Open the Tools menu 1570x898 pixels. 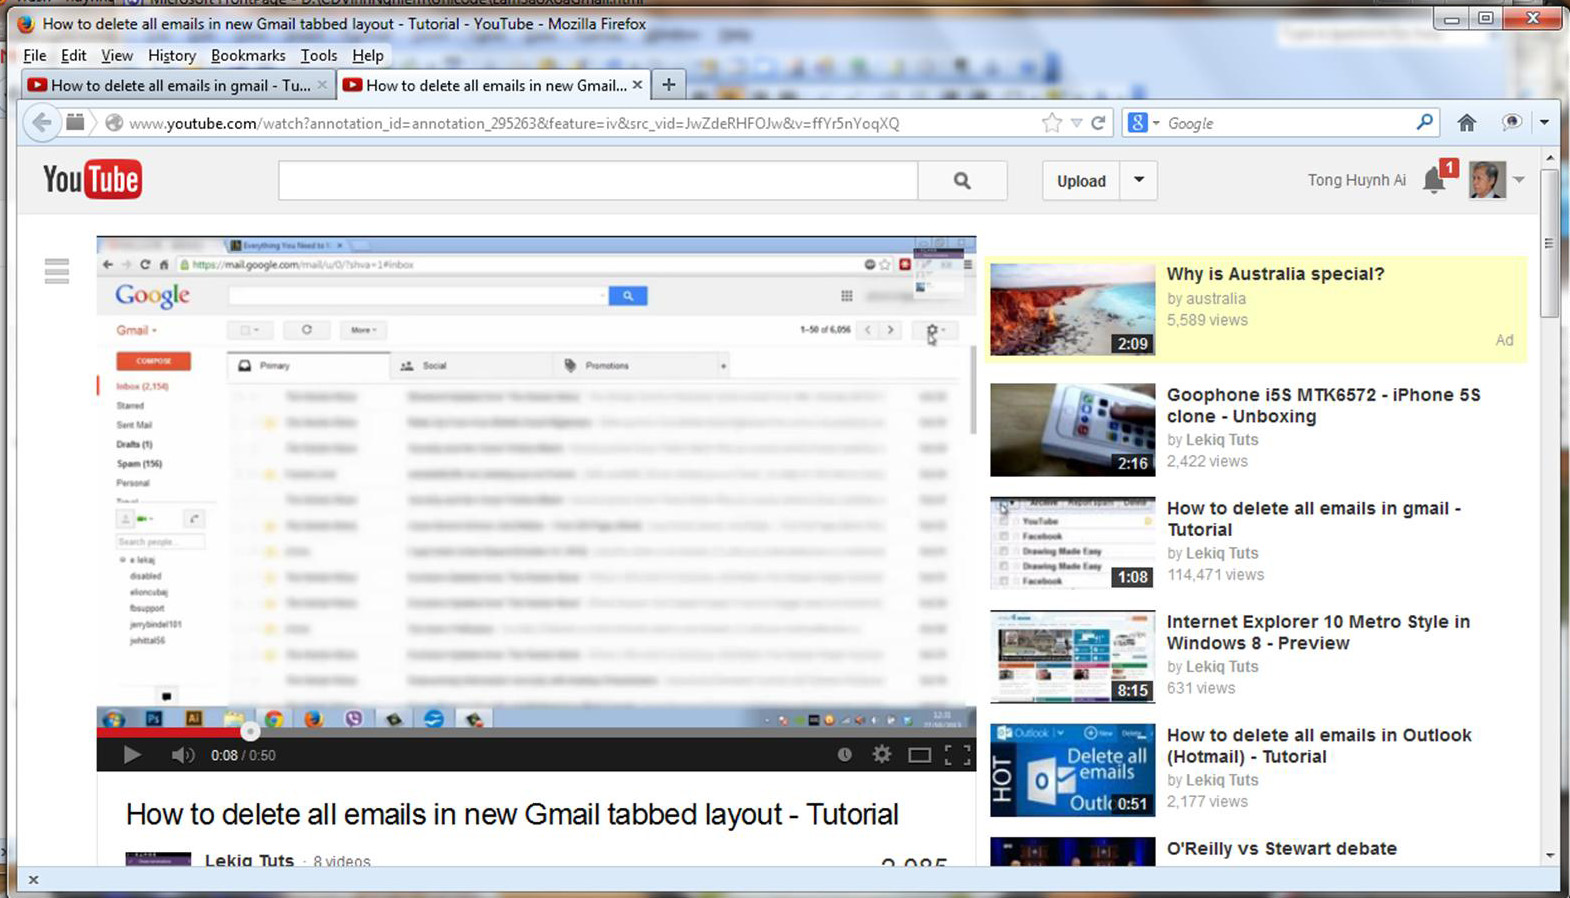tap(319, 56)
